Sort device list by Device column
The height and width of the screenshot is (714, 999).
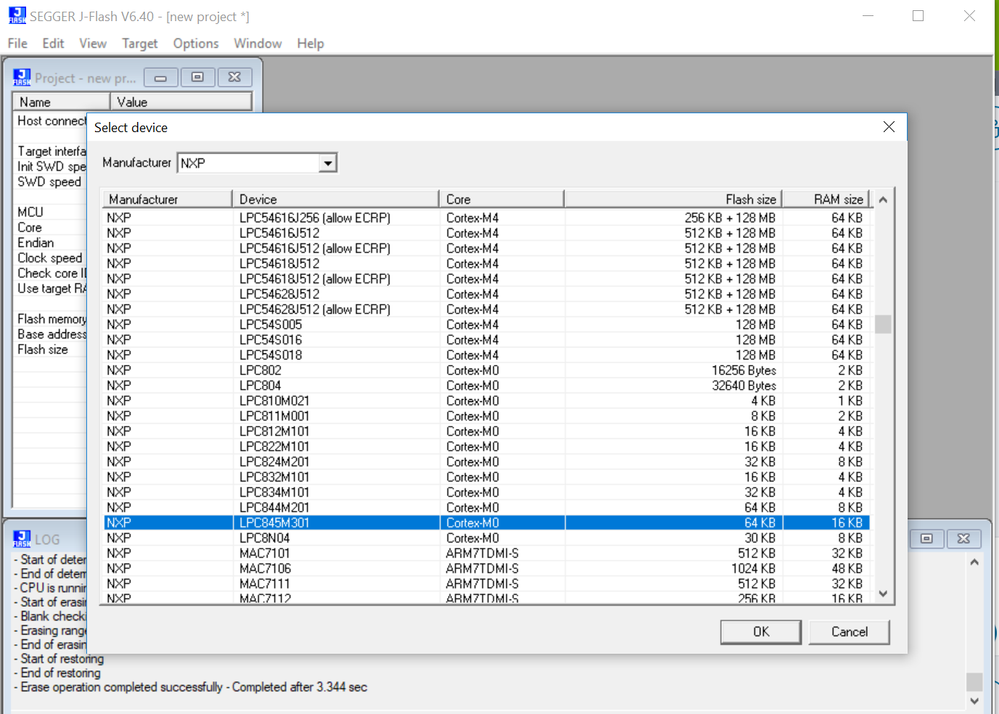point(336,199)
